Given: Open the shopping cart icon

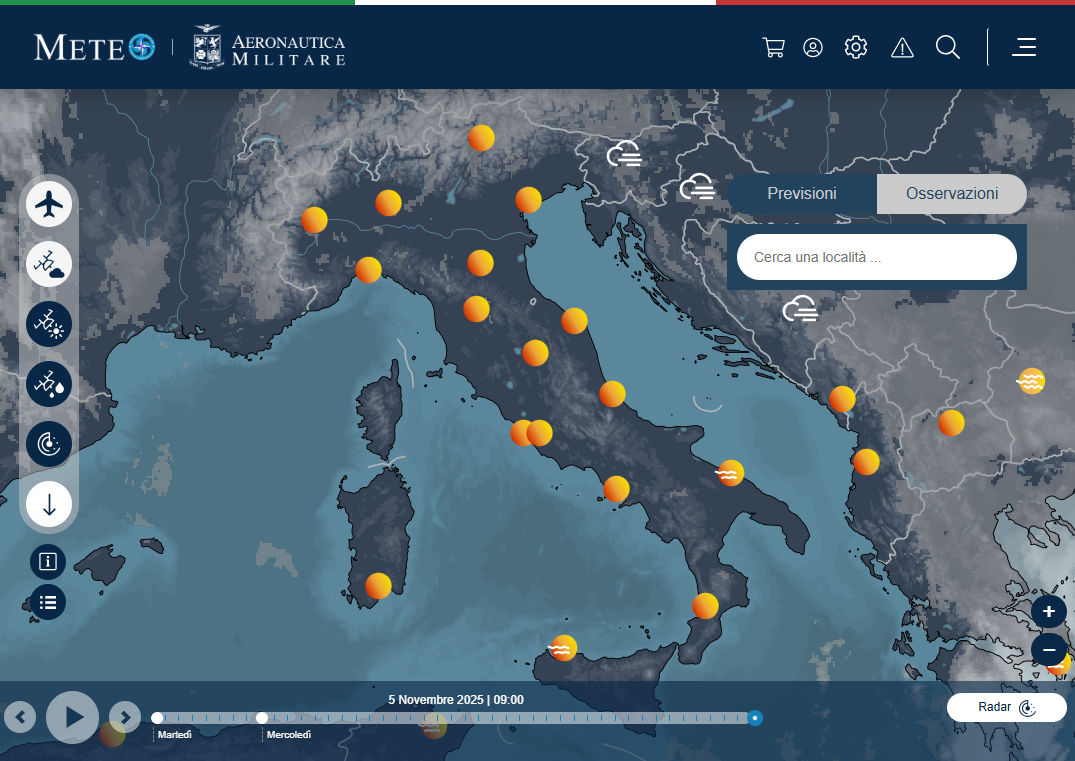Looking at the screenshot, I should [x=773, y=48].
